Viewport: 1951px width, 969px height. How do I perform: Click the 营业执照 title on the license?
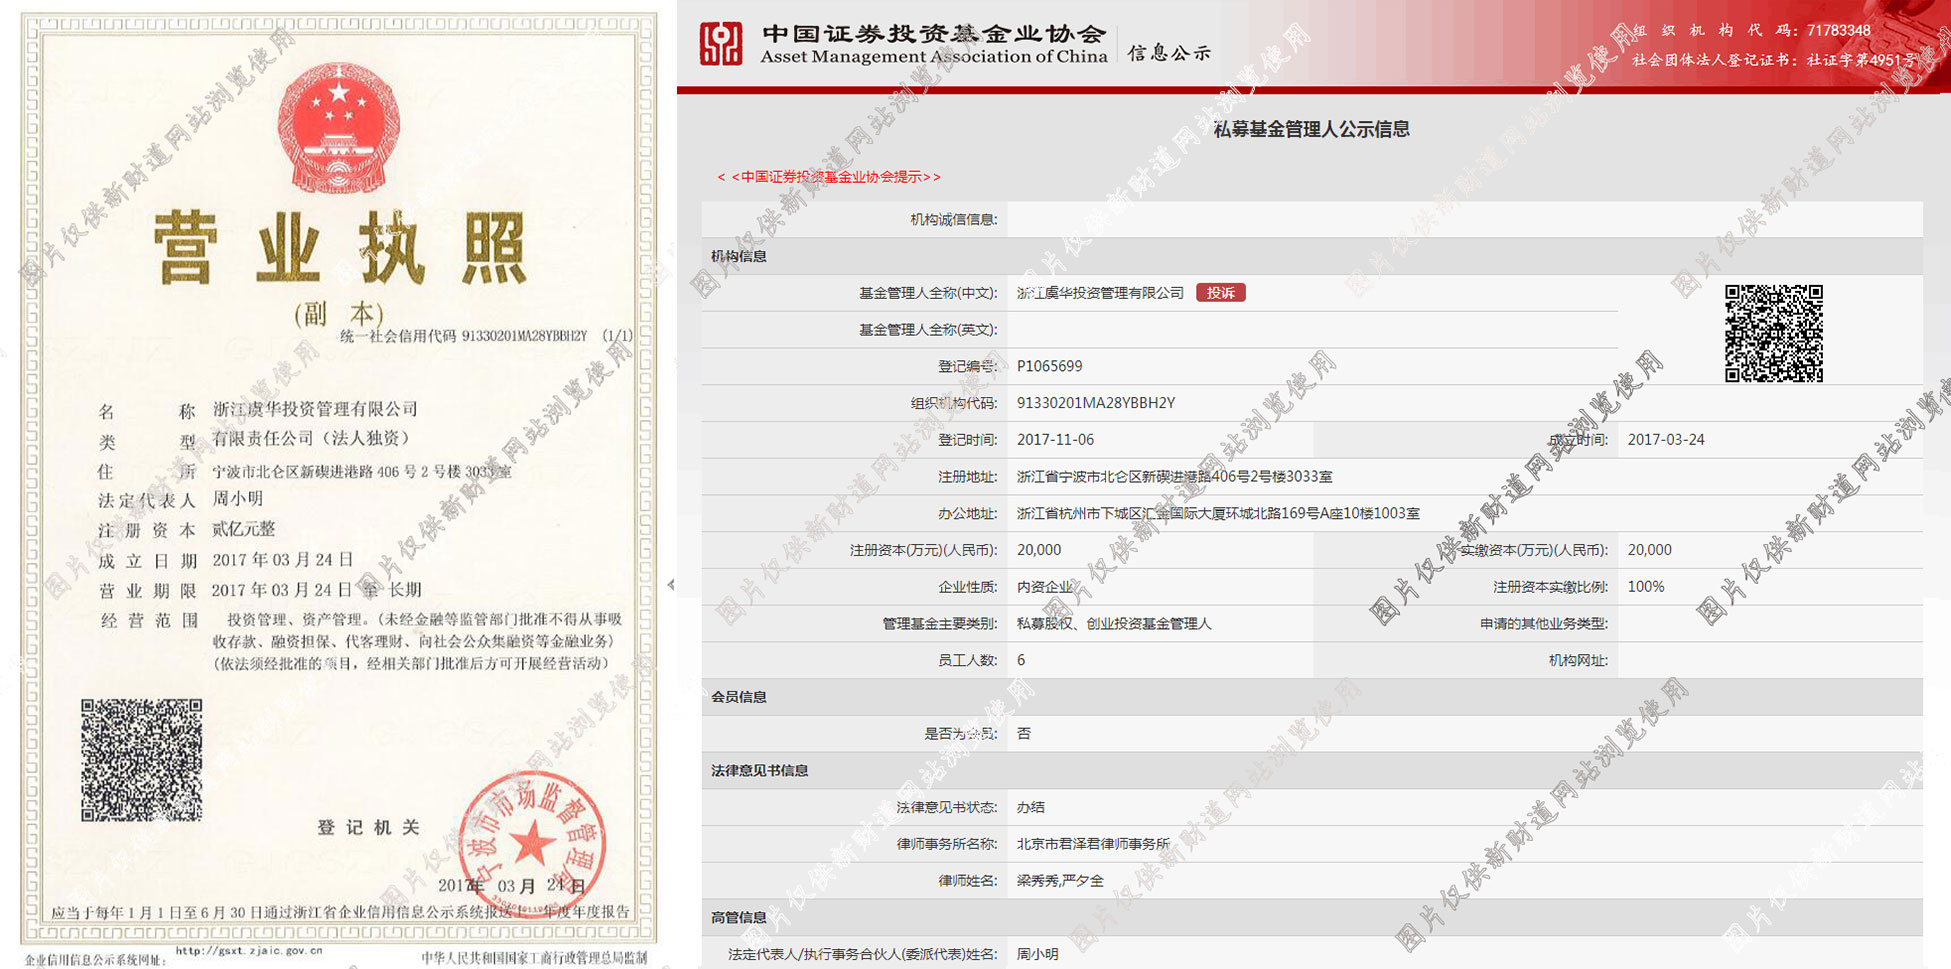pos(340,248)
